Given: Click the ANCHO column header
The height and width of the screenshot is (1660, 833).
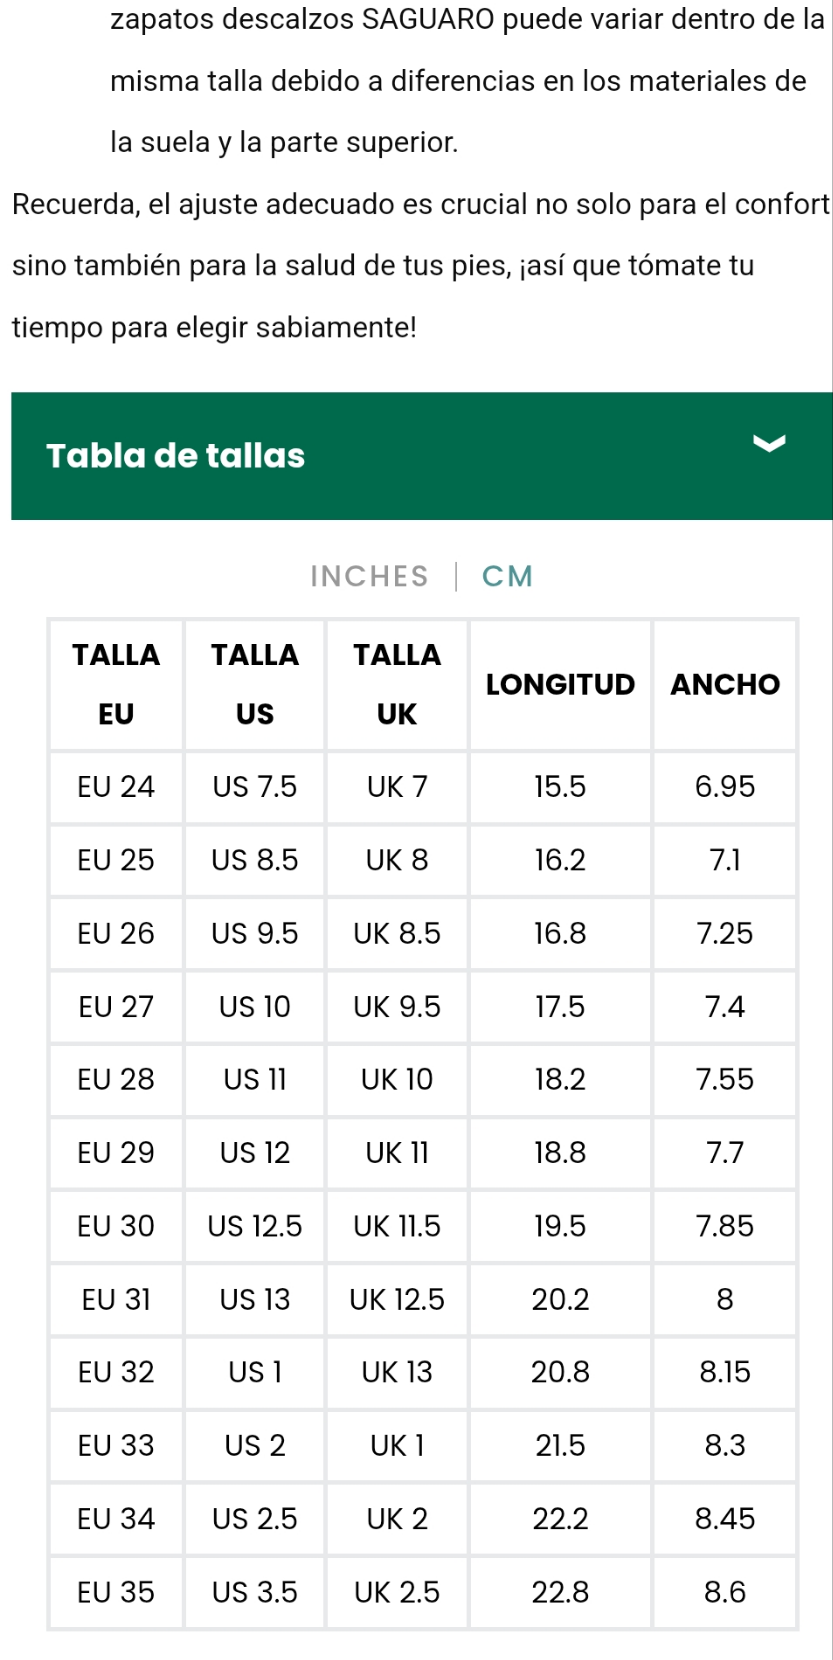Looking at the screenshot, I should point(725,684).
